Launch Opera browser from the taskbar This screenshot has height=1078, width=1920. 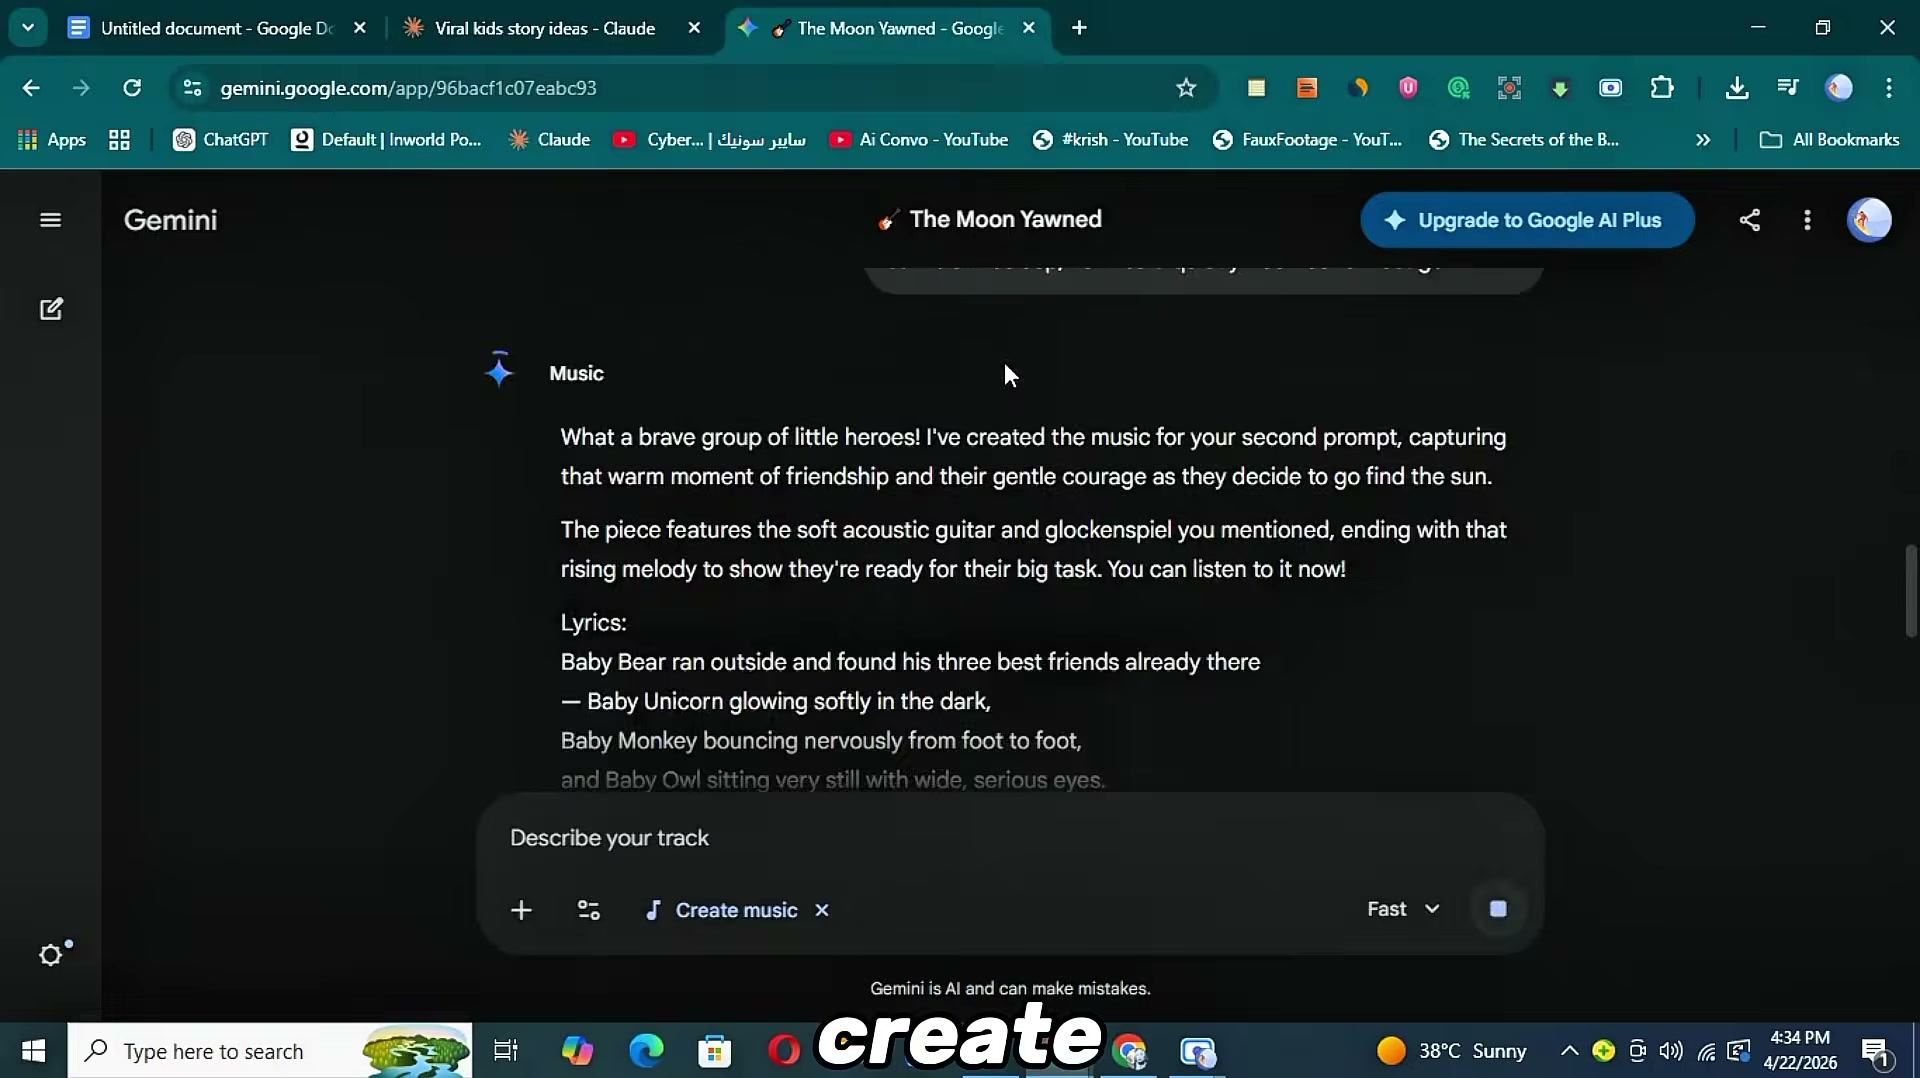pyautogui.click(x=785, y=1051)
